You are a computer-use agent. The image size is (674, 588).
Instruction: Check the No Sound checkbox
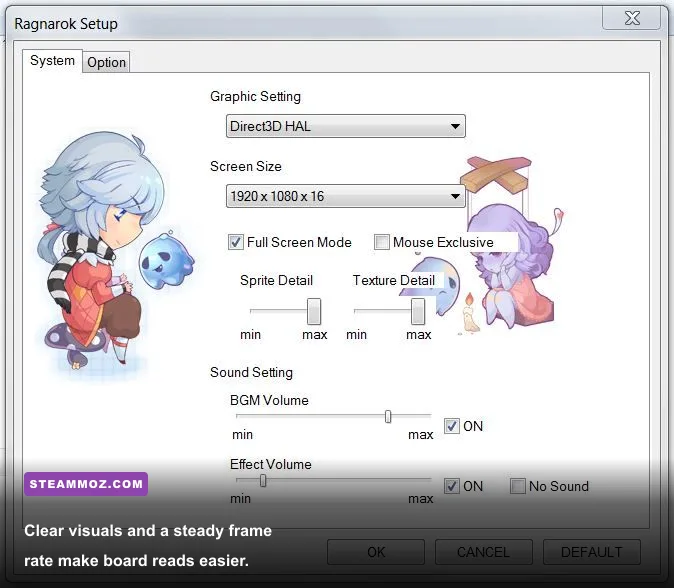click(518, 486)
